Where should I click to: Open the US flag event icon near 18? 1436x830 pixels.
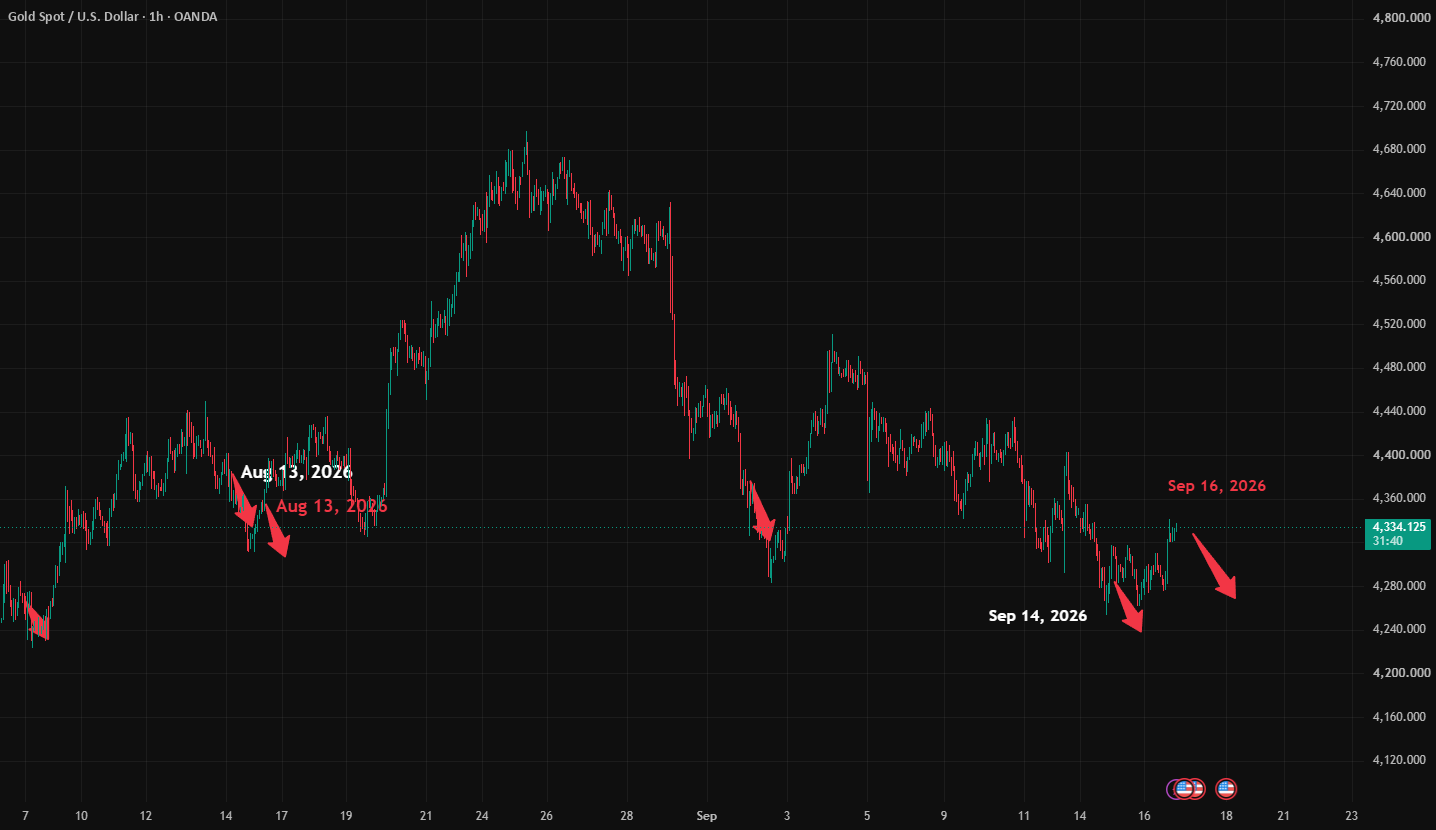click(1226, 789)
